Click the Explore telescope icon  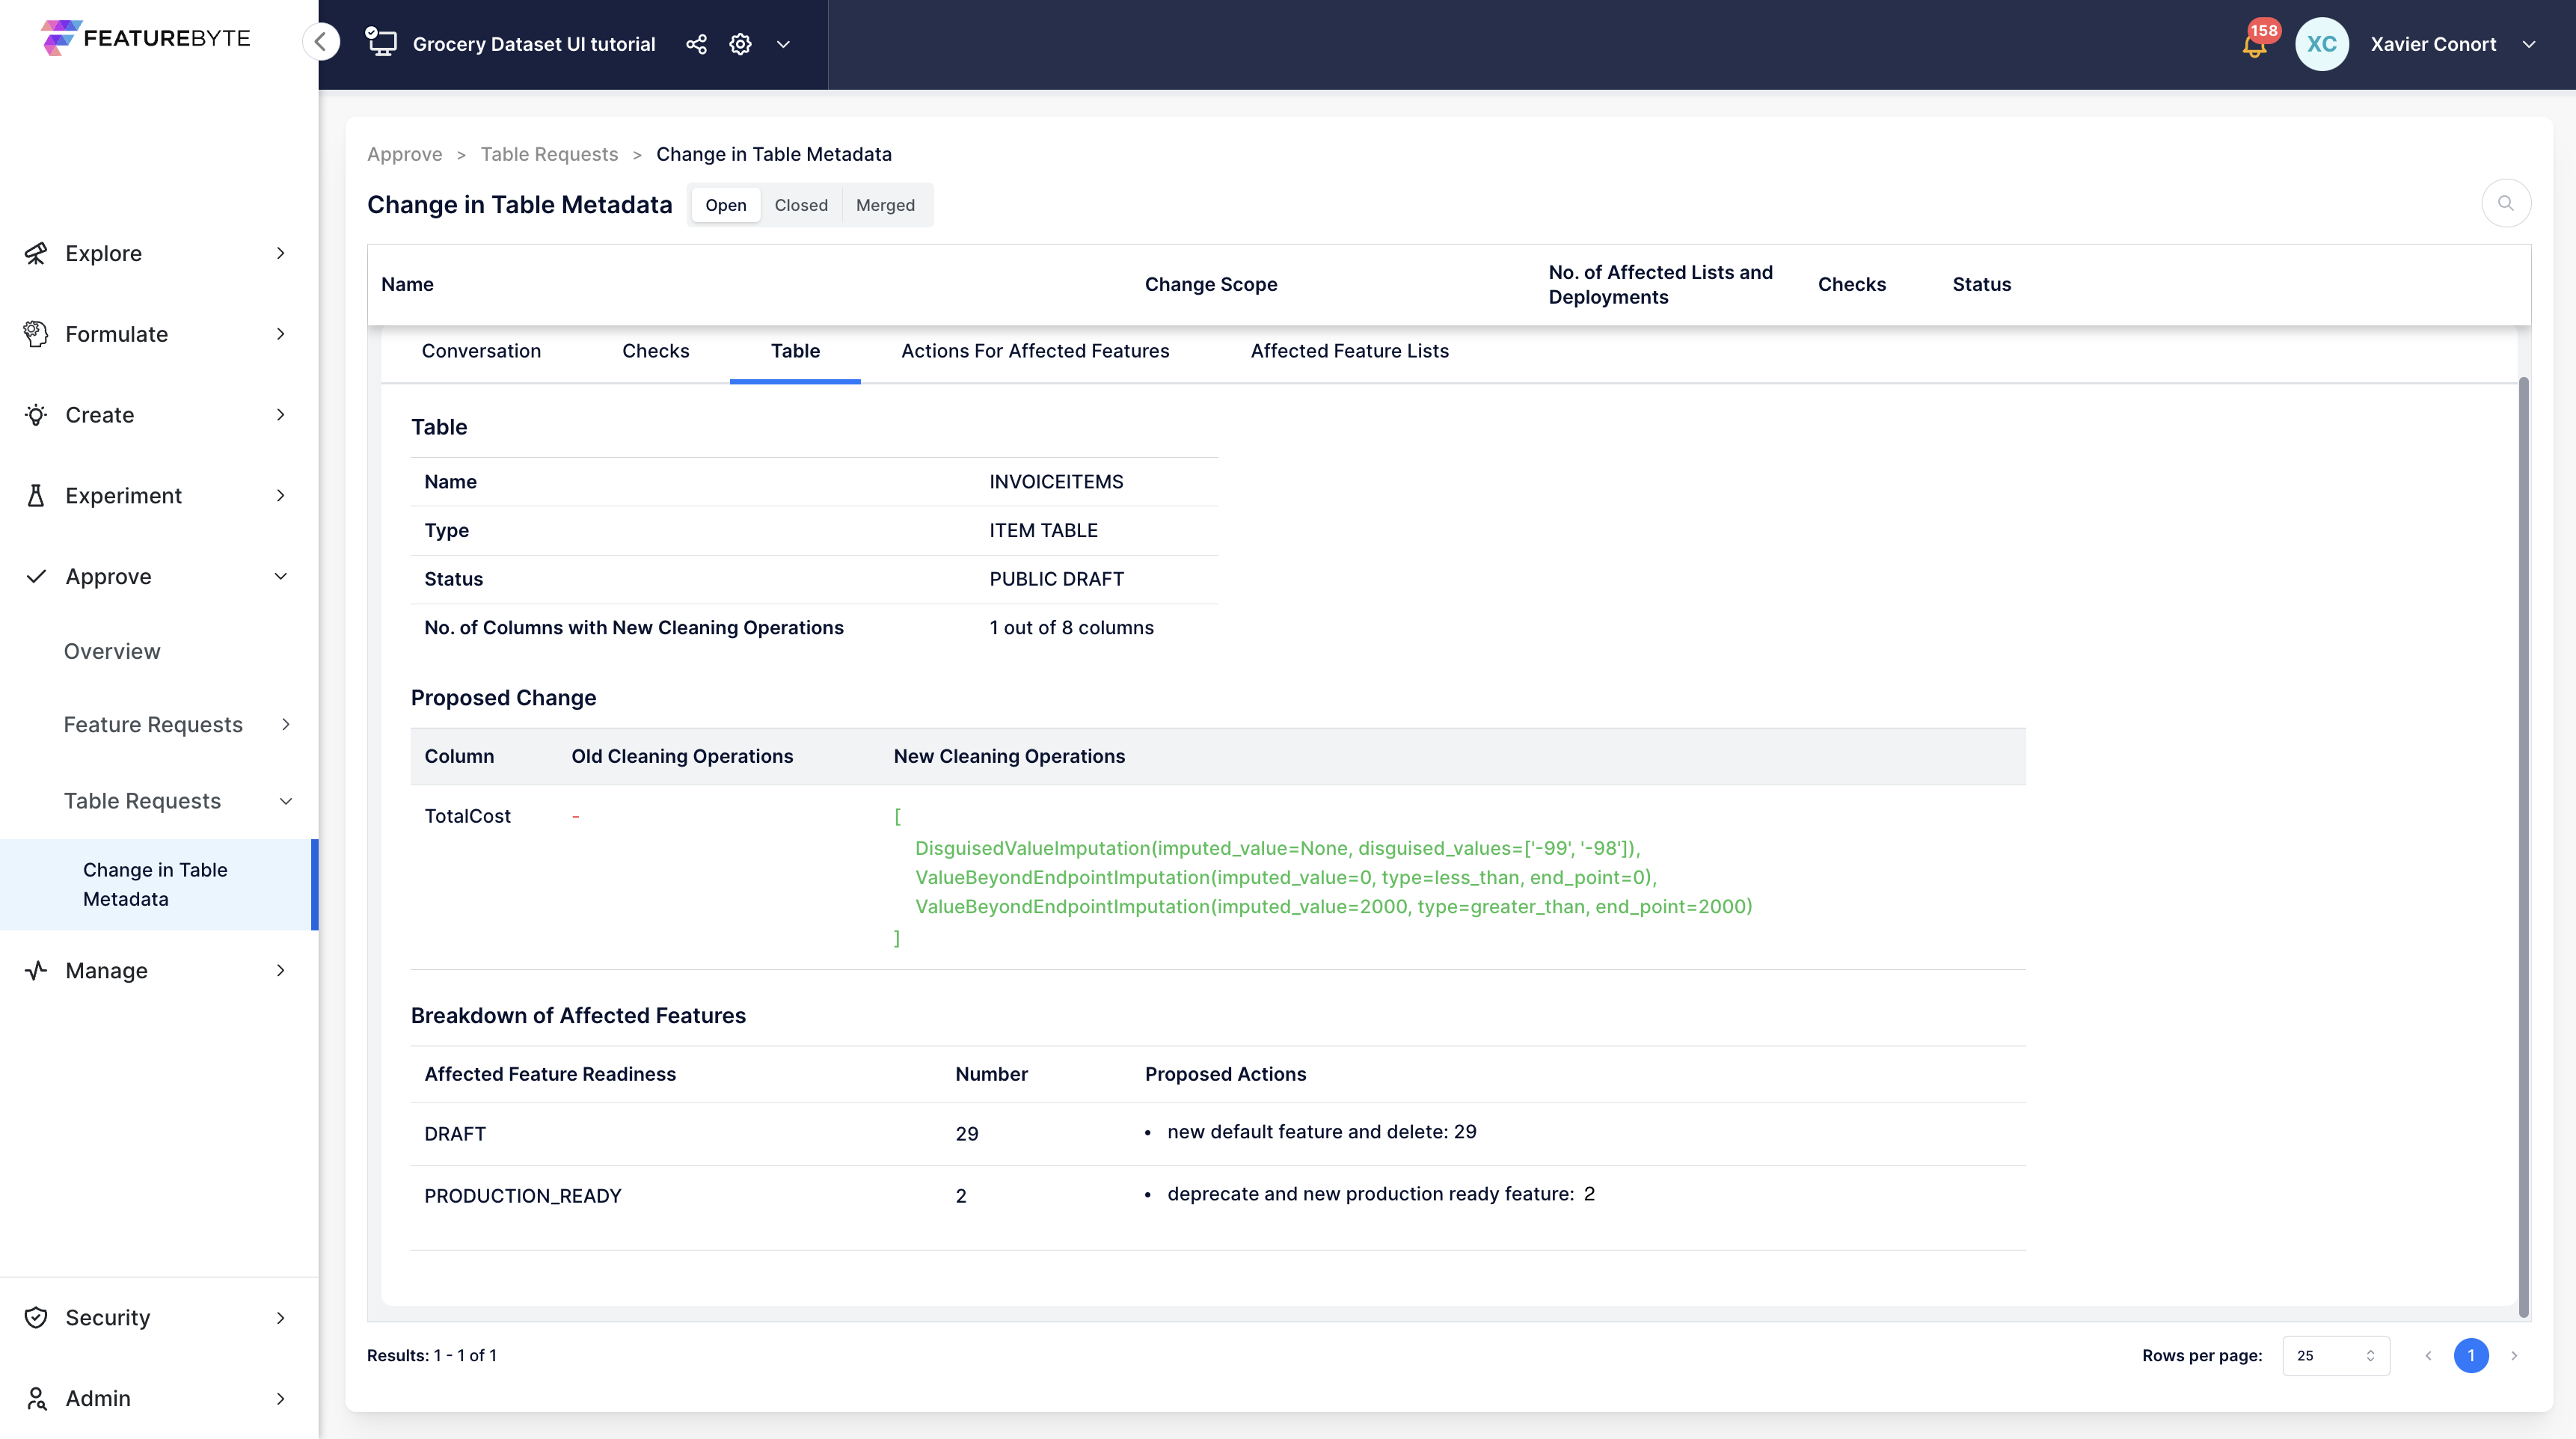coord(36,253)
